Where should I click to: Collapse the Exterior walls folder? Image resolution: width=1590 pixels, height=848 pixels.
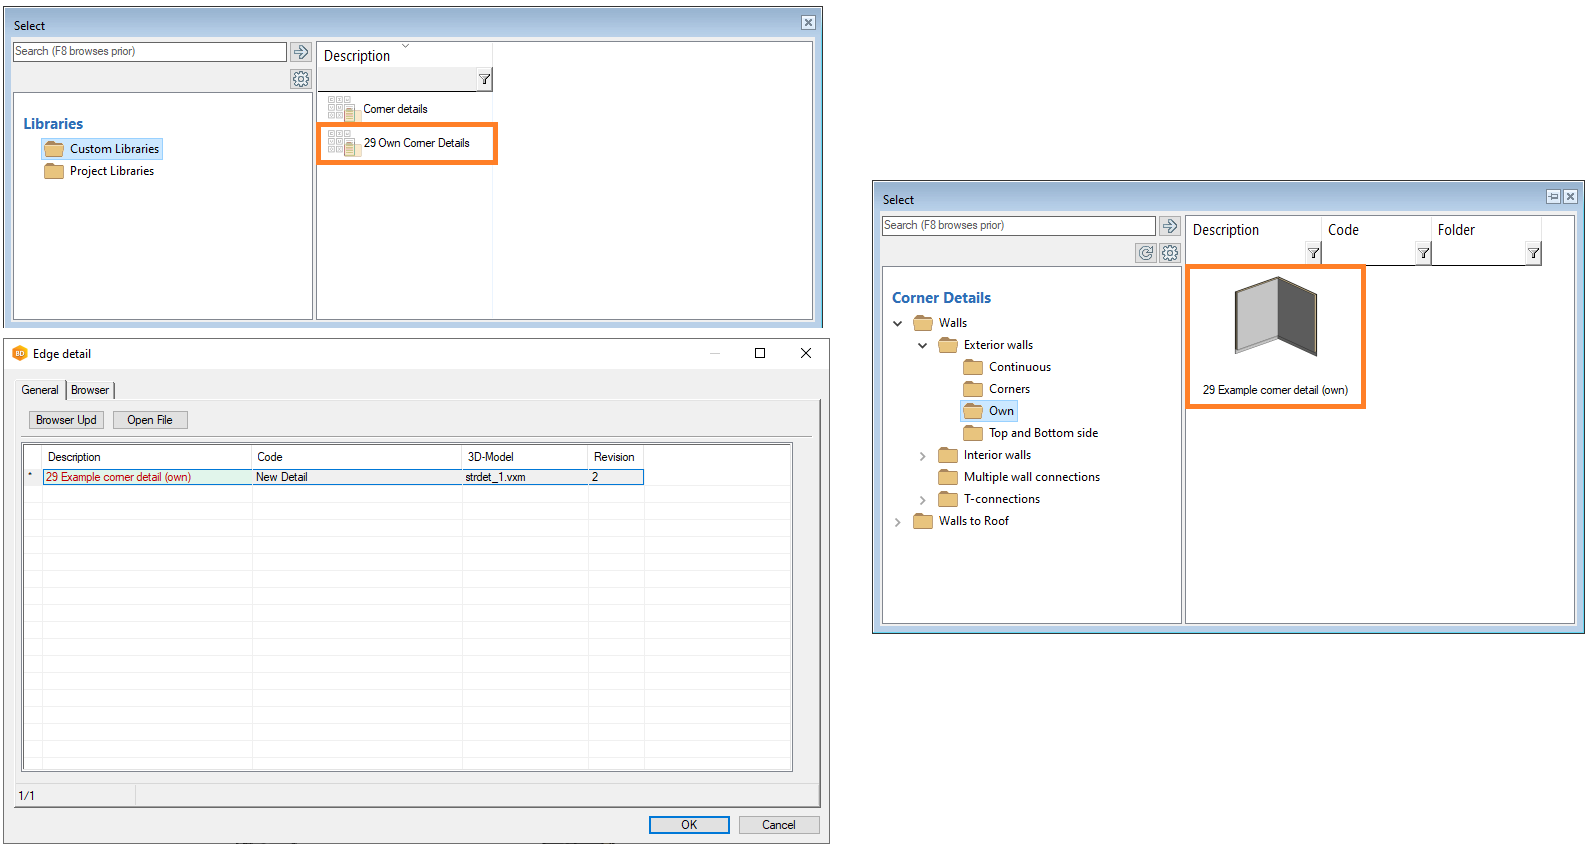(923, 345)
